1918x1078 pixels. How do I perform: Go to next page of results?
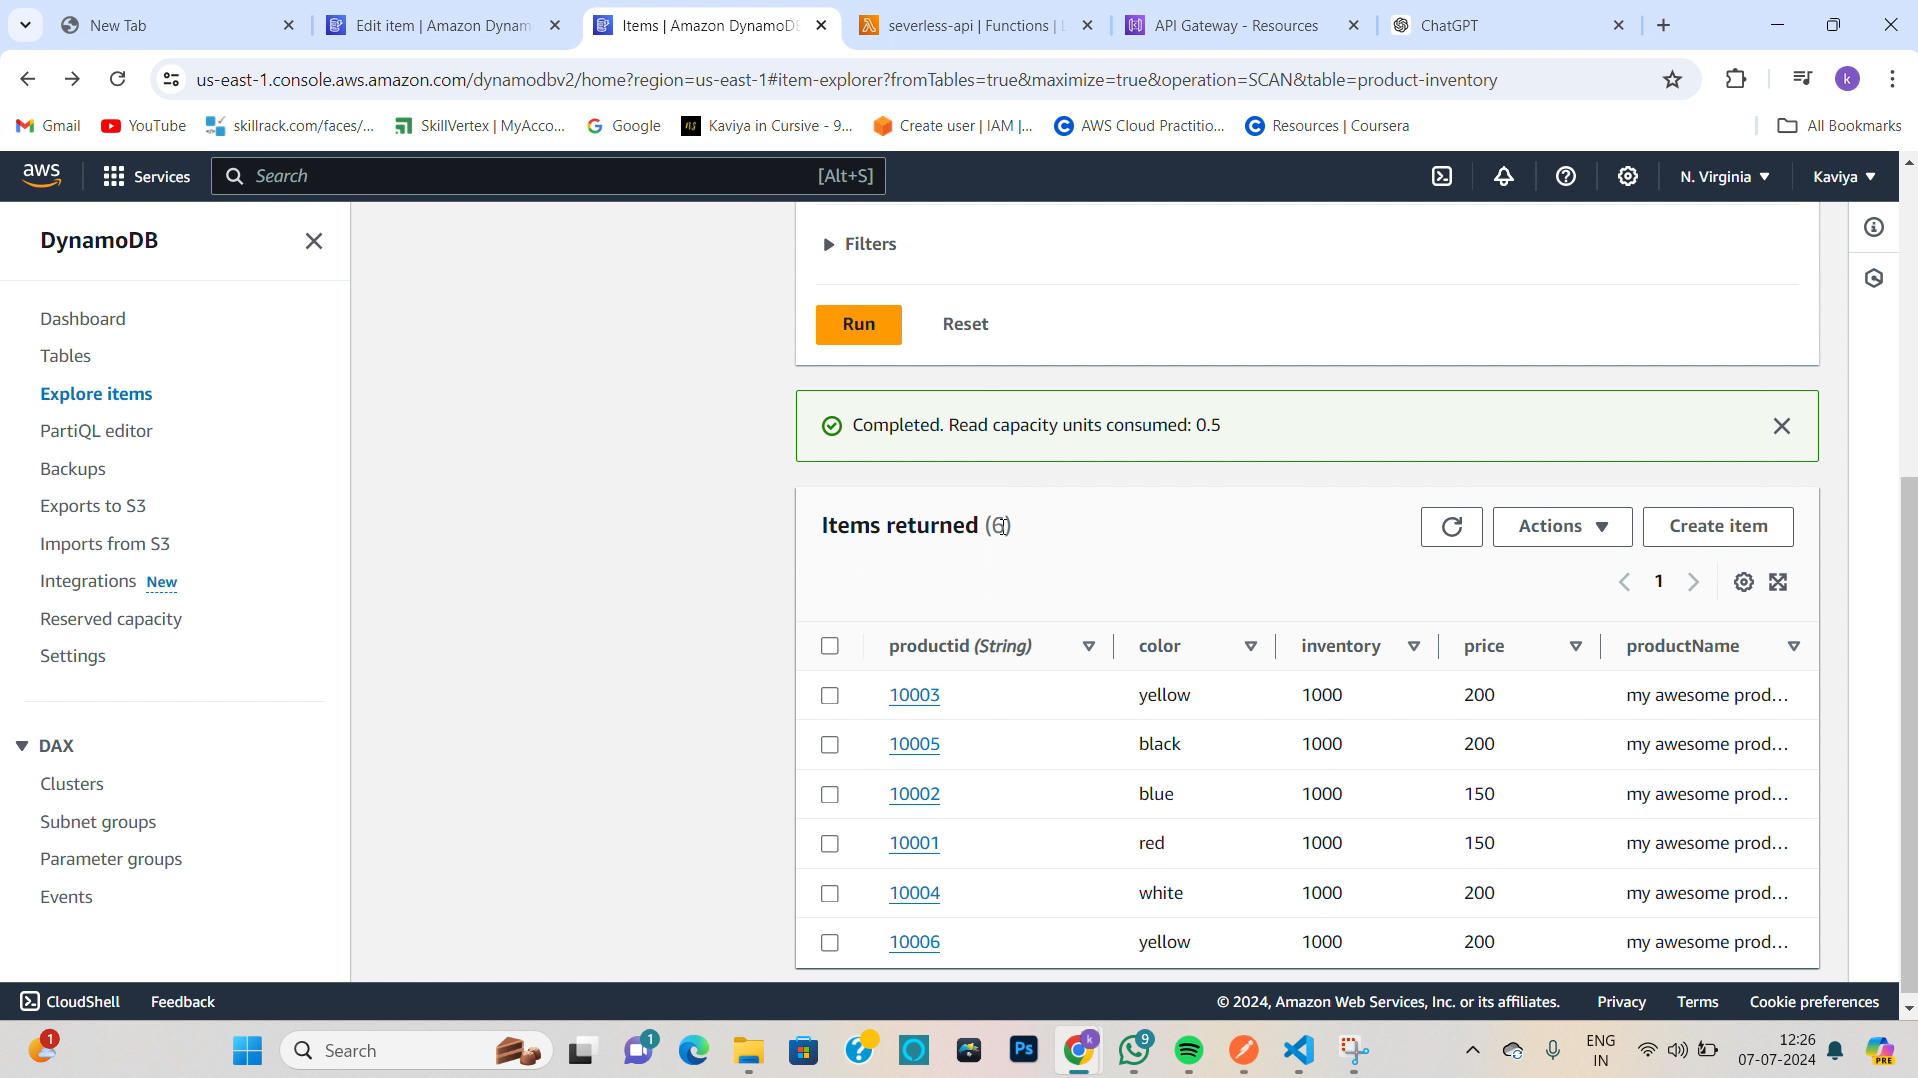click(1693, 582)
